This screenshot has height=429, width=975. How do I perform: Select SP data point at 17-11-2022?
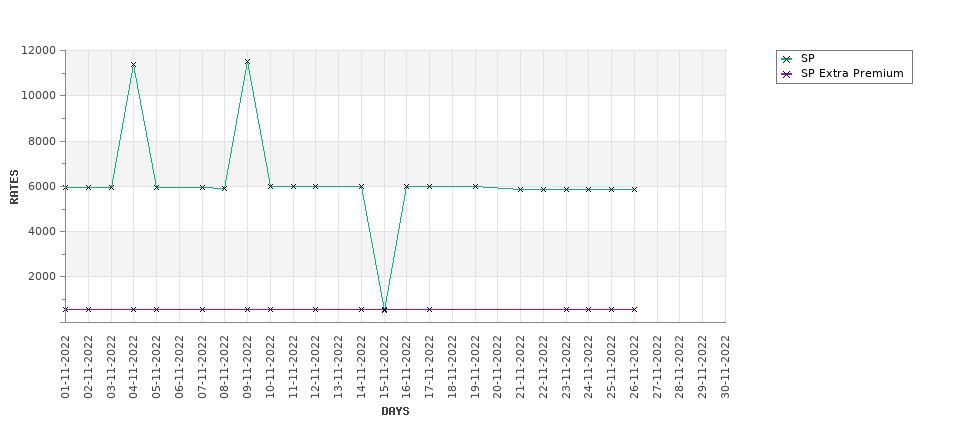click(429, 187)
